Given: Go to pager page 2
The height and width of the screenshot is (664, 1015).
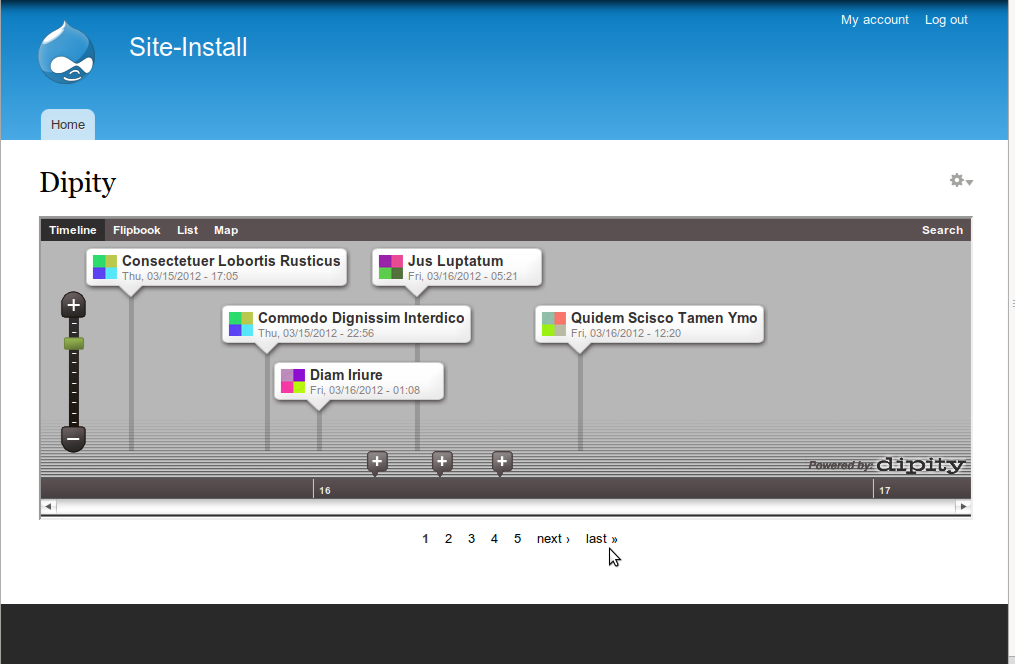Looking at the screenshot, I should (x=448, y=539).
